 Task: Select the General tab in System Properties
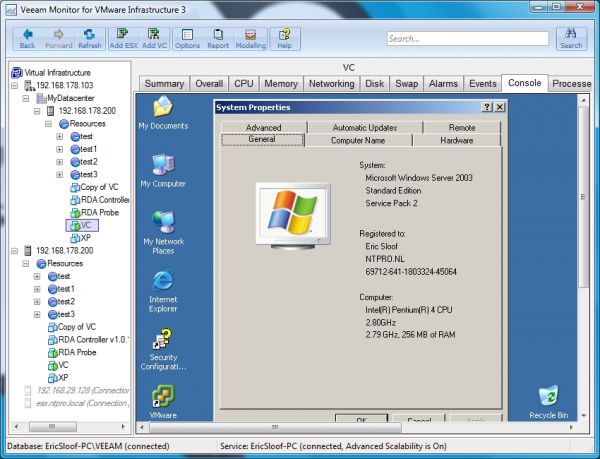pyautogui.click(x=262, y=140)
